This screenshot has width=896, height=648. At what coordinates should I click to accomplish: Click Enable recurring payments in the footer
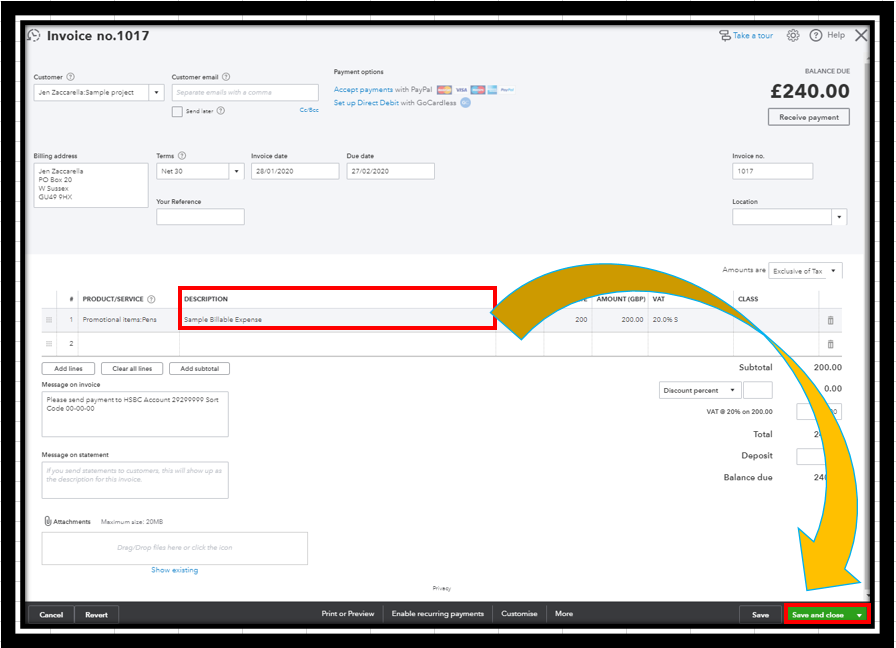point(438,614)
